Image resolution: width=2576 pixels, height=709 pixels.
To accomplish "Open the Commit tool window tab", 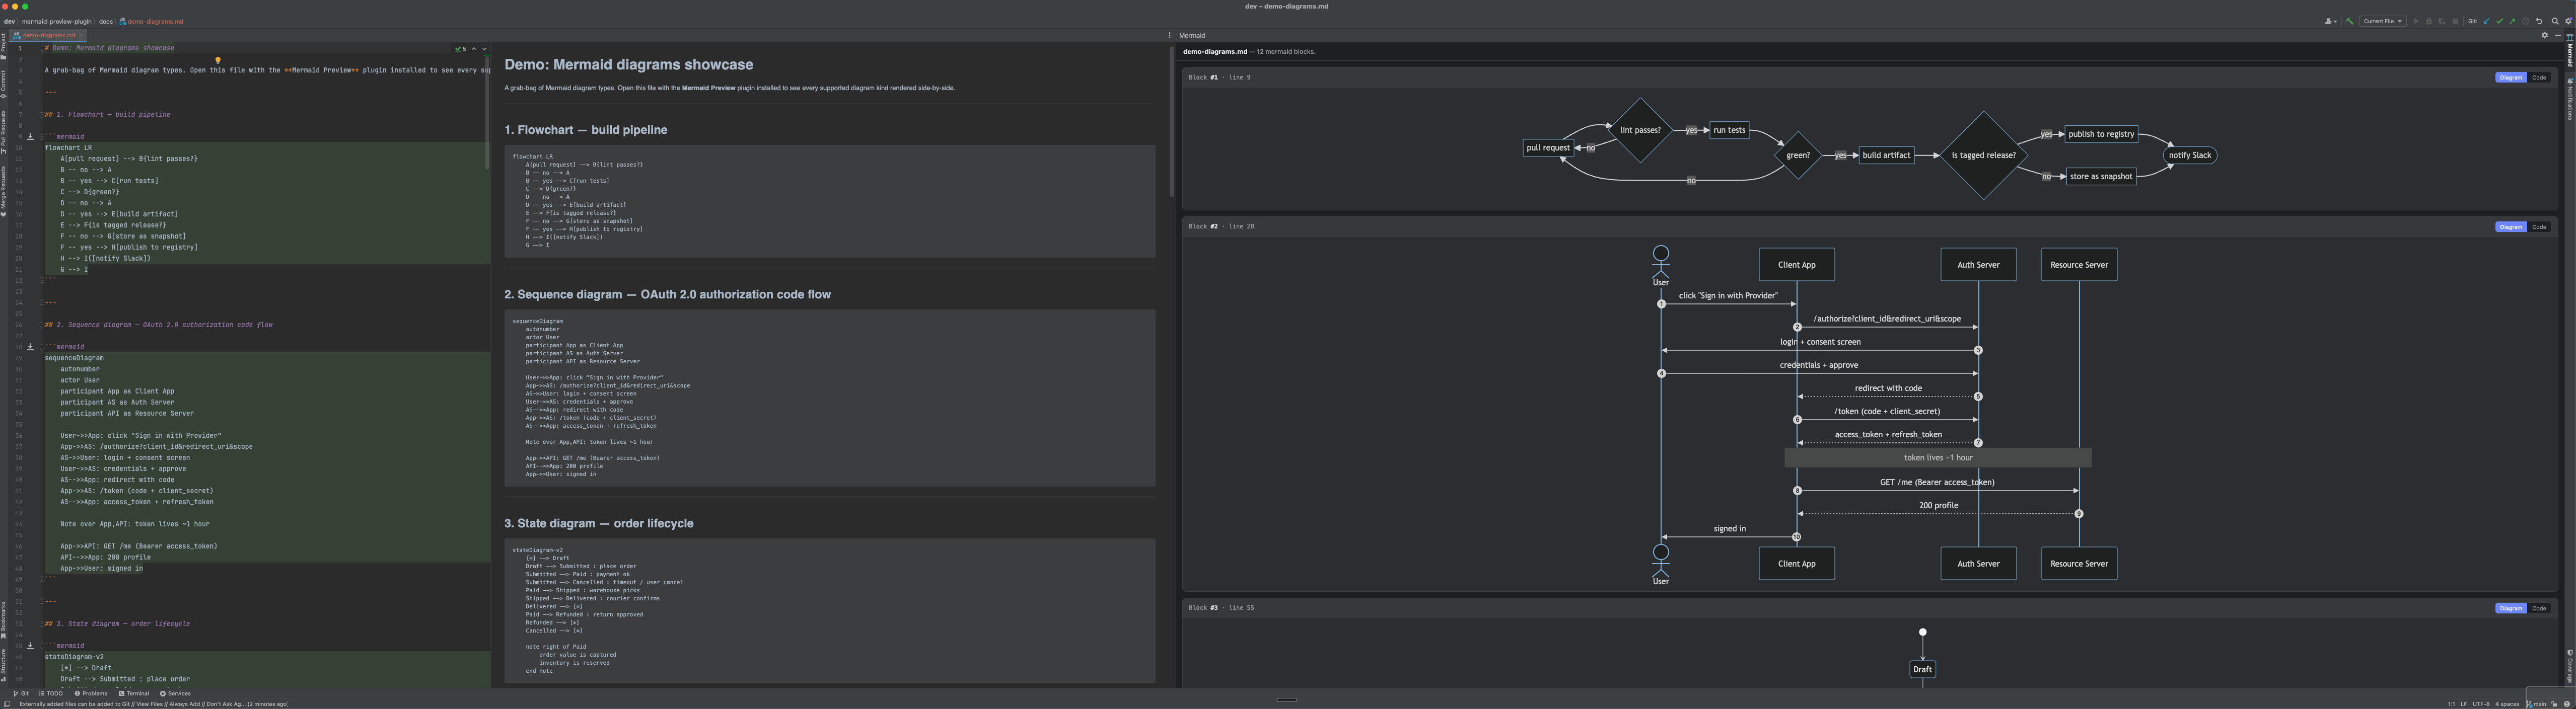I will pyautogui.click(x=4, y=84).
